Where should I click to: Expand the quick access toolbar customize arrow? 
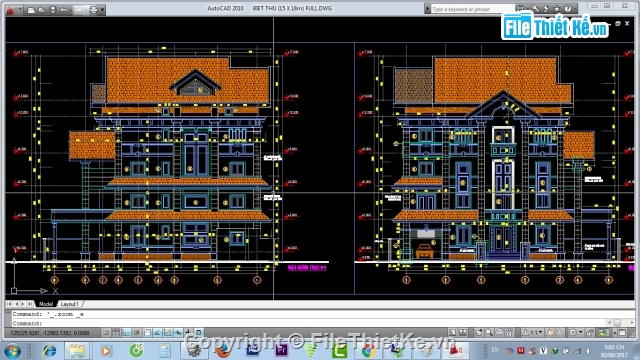pos(102,10)
